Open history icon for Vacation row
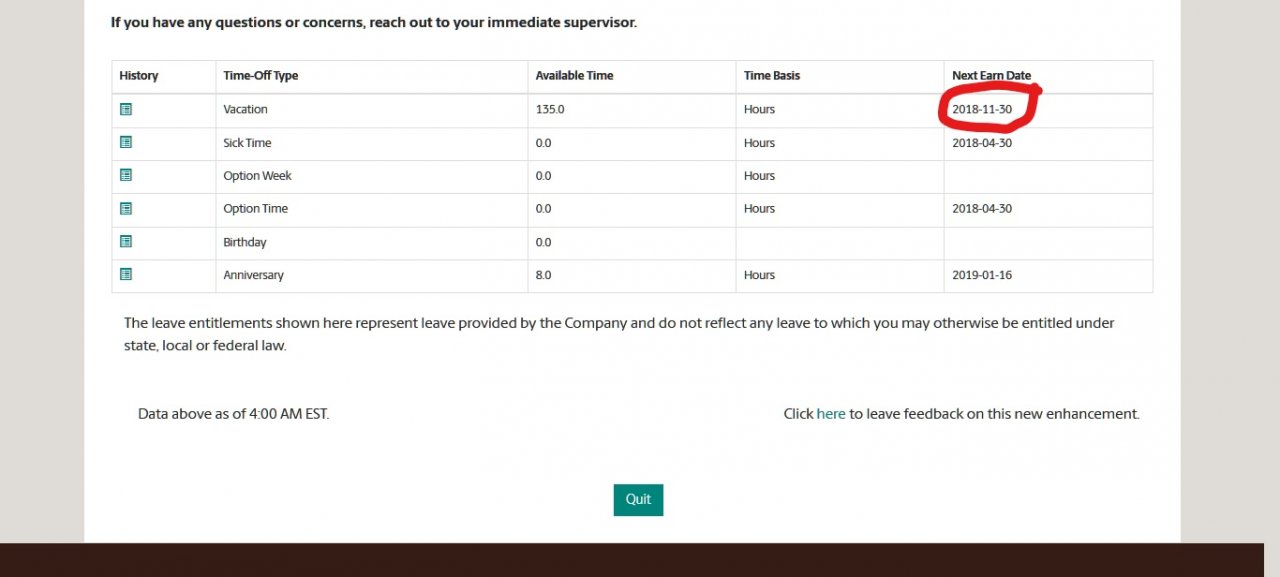Screen dimensions: 1280x577 (126, 109)
